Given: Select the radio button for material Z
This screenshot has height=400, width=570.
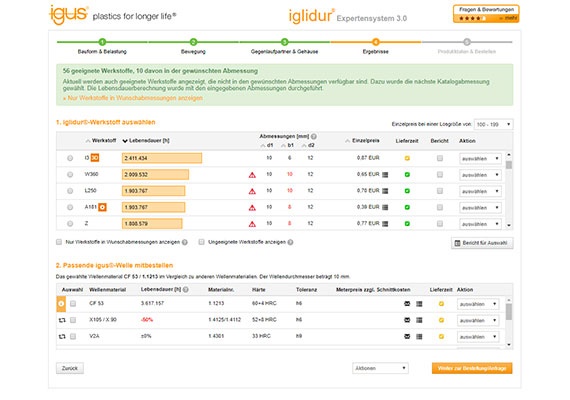Looking at the screenshot, I should [x=70, y=224].
